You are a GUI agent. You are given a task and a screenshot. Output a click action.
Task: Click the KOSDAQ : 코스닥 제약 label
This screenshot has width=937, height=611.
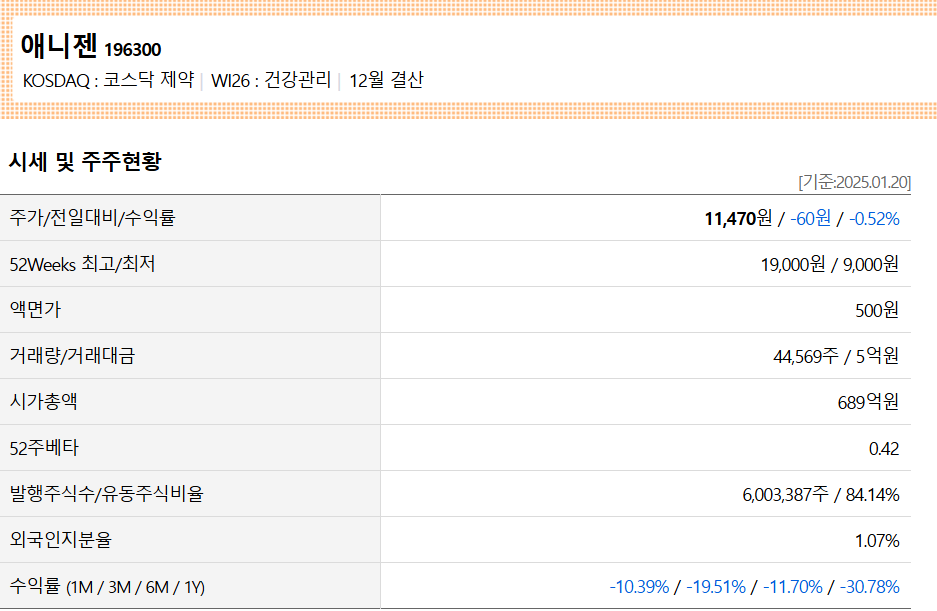tap(108, 80)
